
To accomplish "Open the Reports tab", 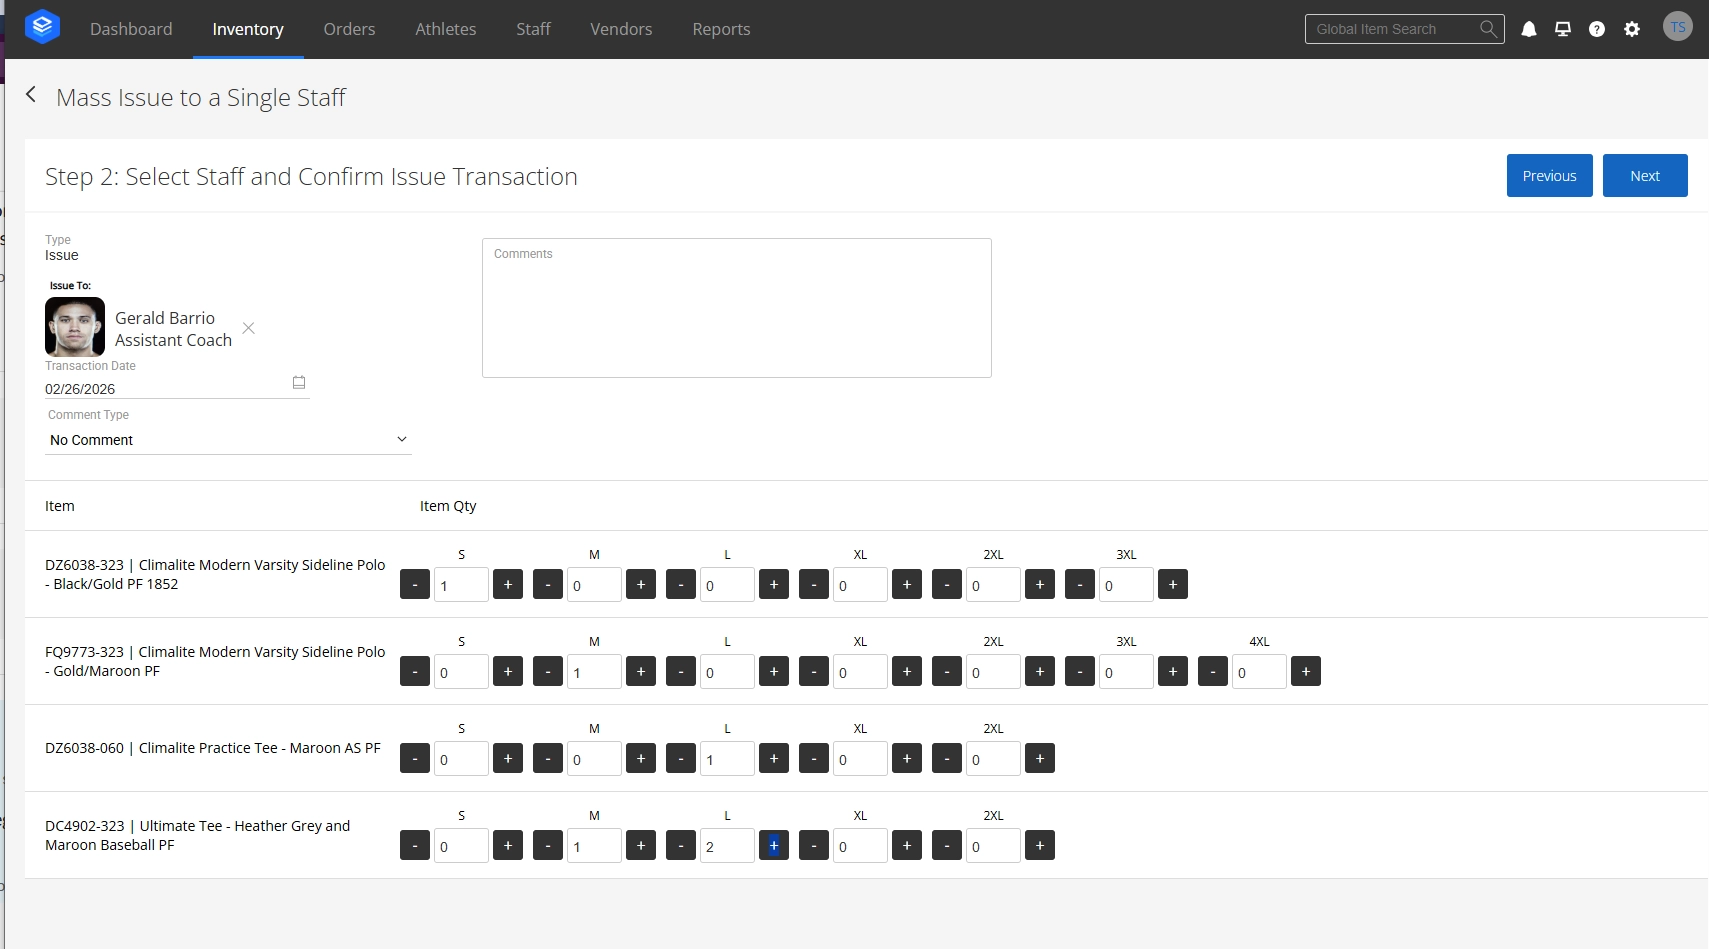I will (x=721, y=29).
